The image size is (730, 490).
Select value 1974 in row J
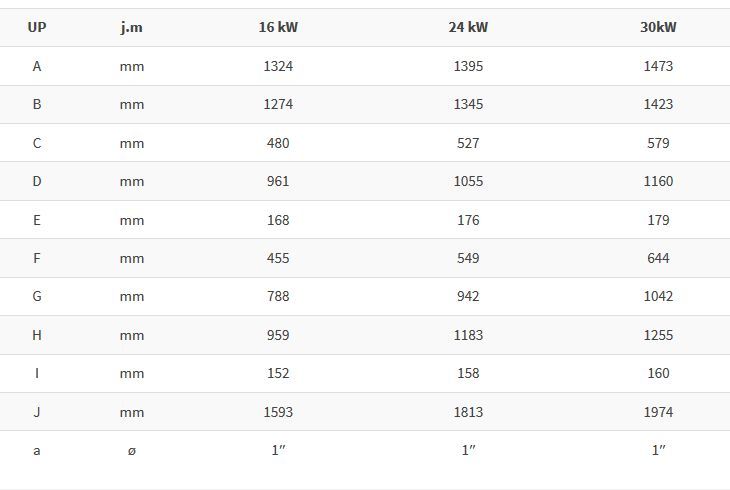pos(658,412)
